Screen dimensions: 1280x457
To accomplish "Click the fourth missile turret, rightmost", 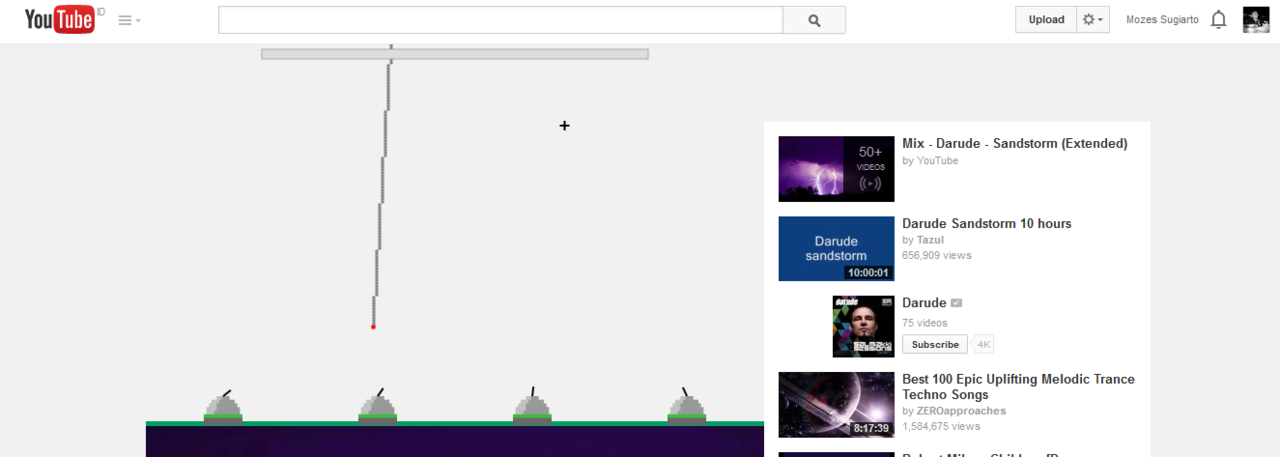I will [687, 407].
